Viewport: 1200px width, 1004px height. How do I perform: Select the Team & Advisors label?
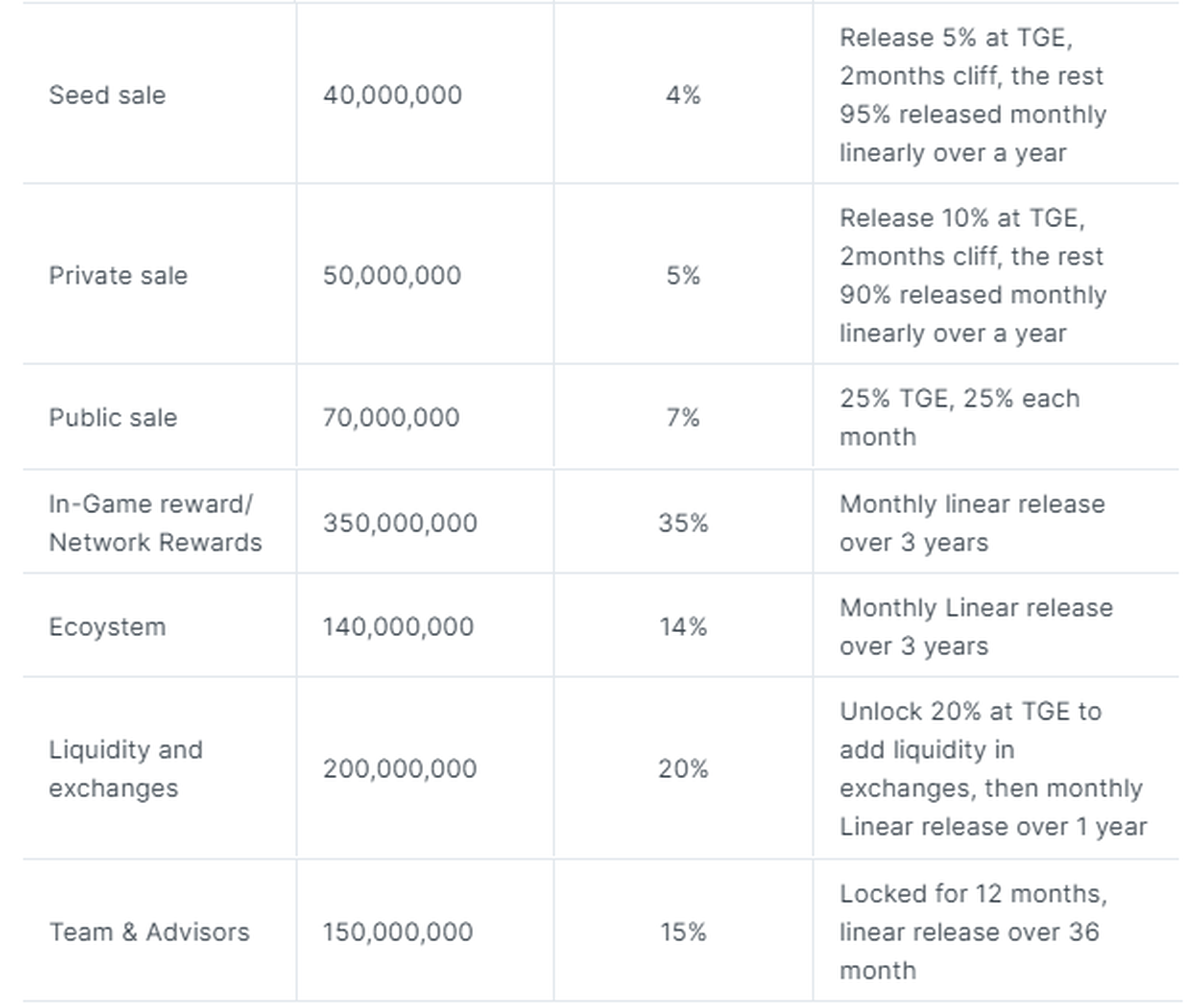click(x=149, y=932)
